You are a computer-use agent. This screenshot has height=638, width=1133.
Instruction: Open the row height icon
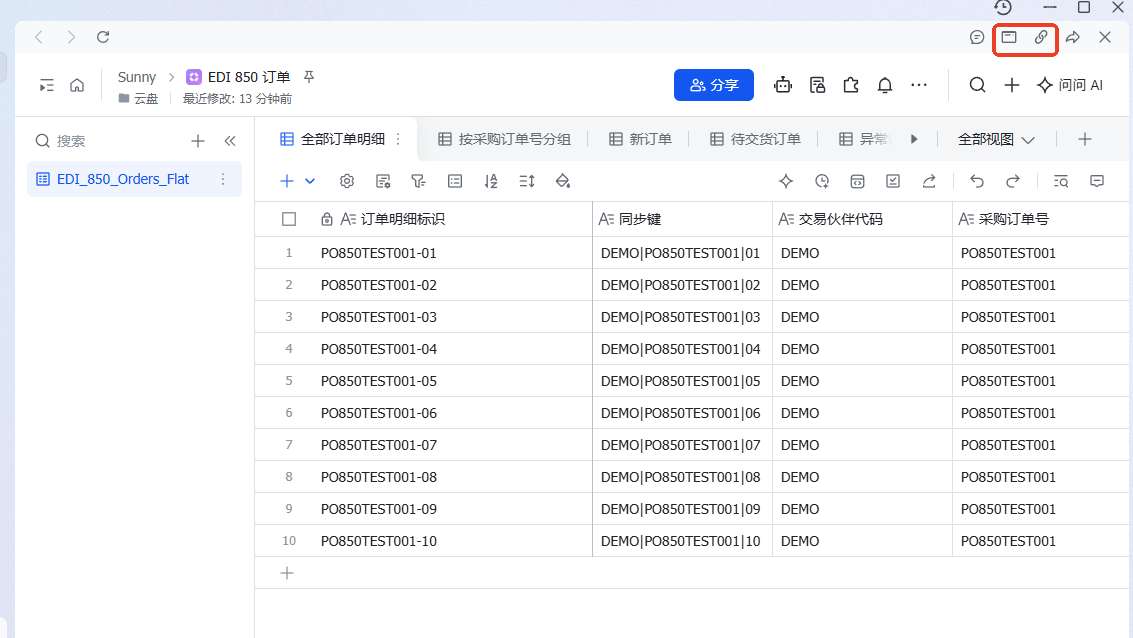pos(527,181)
